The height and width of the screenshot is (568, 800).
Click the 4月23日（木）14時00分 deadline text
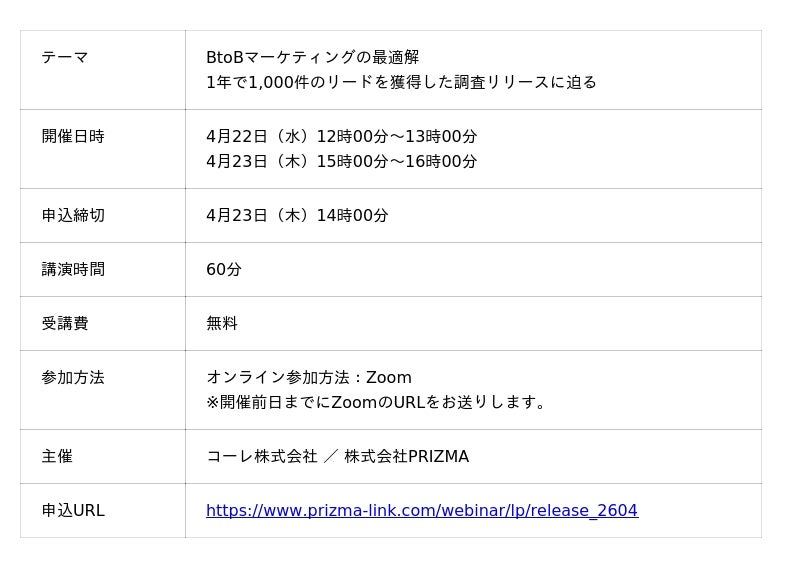pyautogui.click(x=297, y=216)
